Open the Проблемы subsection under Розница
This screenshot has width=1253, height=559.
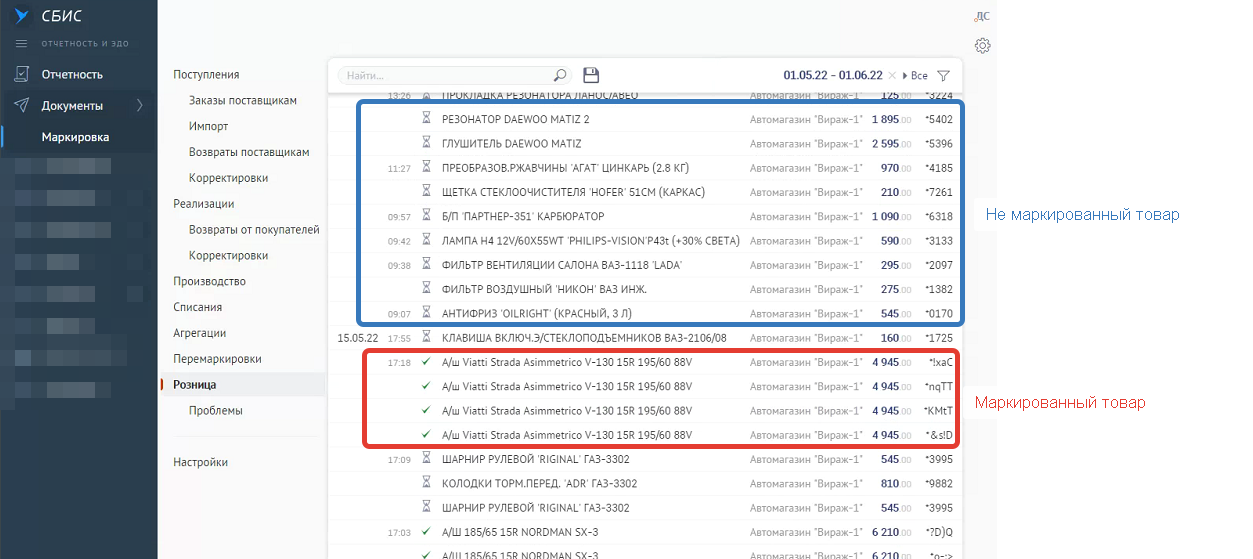point(215,411)
